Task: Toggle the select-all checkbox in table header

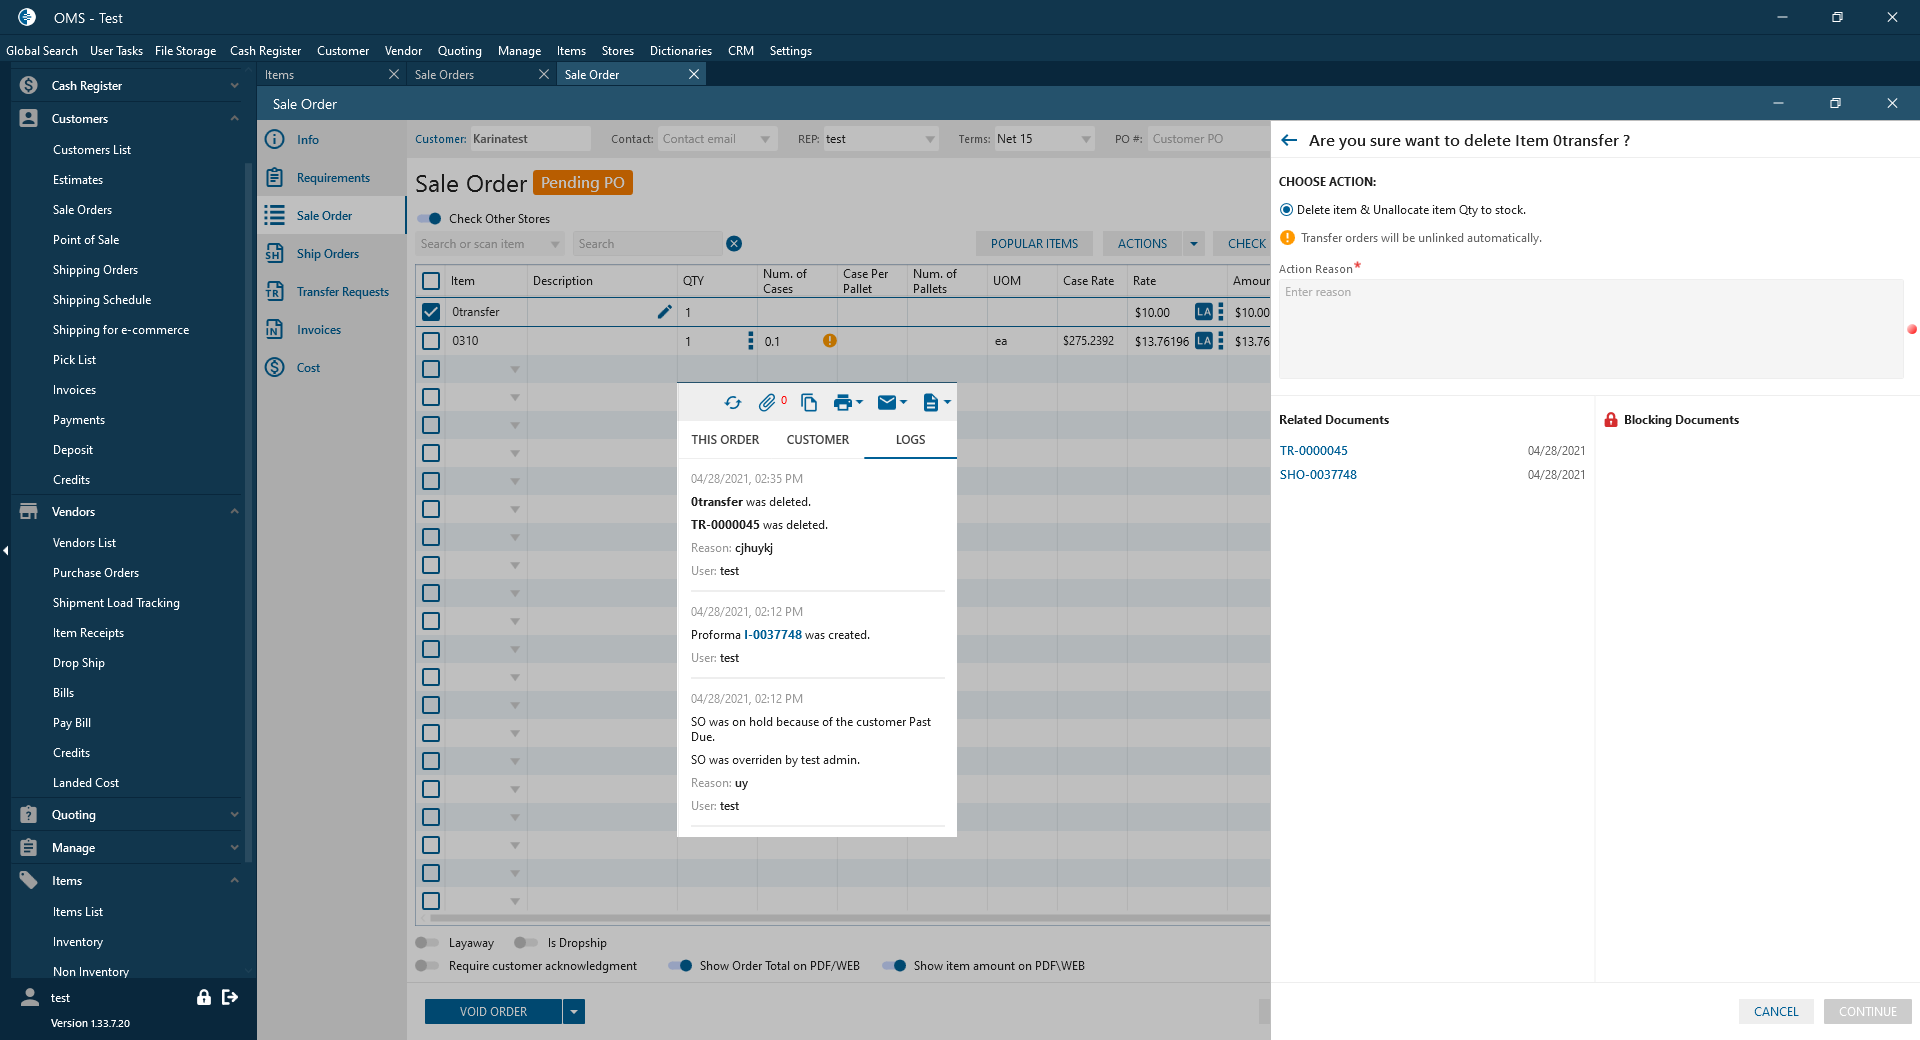Action: (x=431, y=281)
